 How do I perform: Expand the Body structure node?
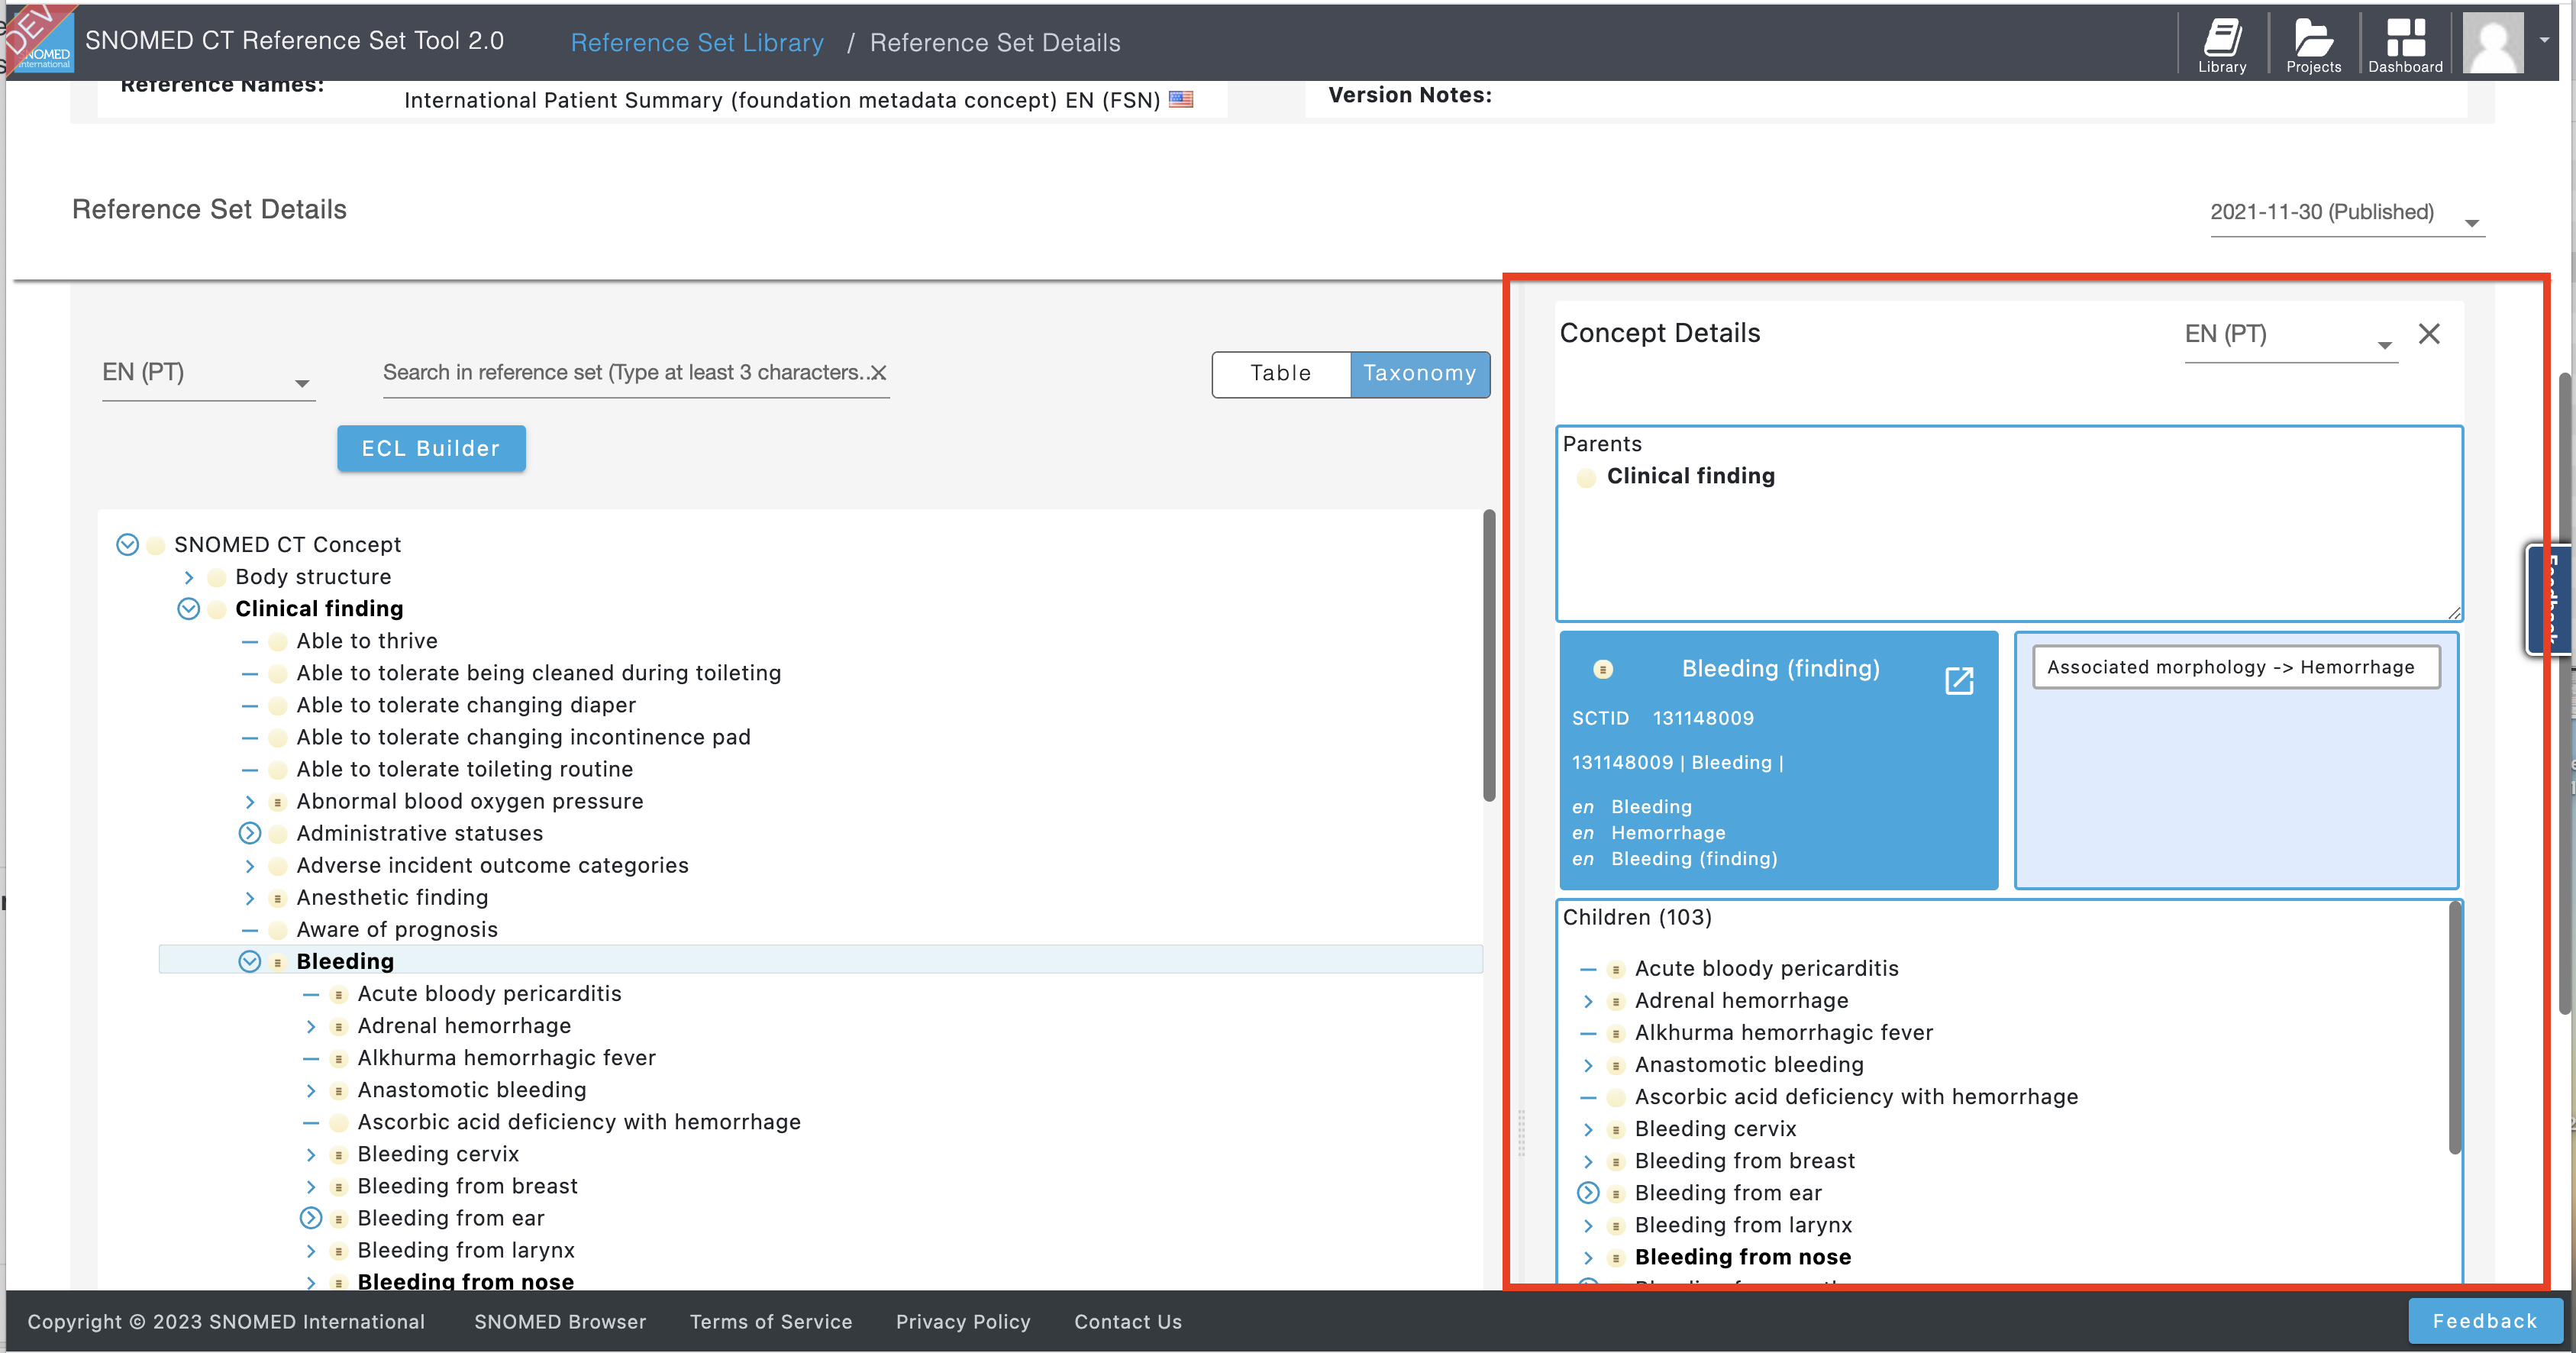pos(189,577)
